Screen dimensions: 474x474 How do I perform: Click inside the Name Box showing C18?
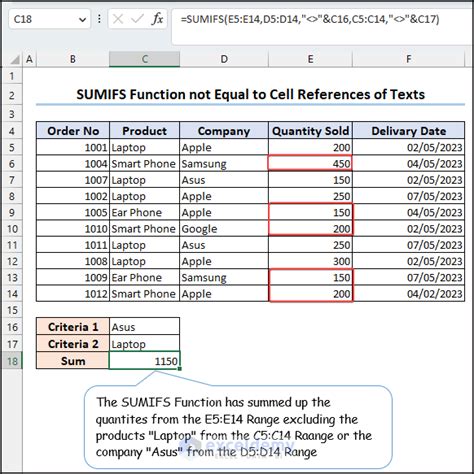click(43, 19)
